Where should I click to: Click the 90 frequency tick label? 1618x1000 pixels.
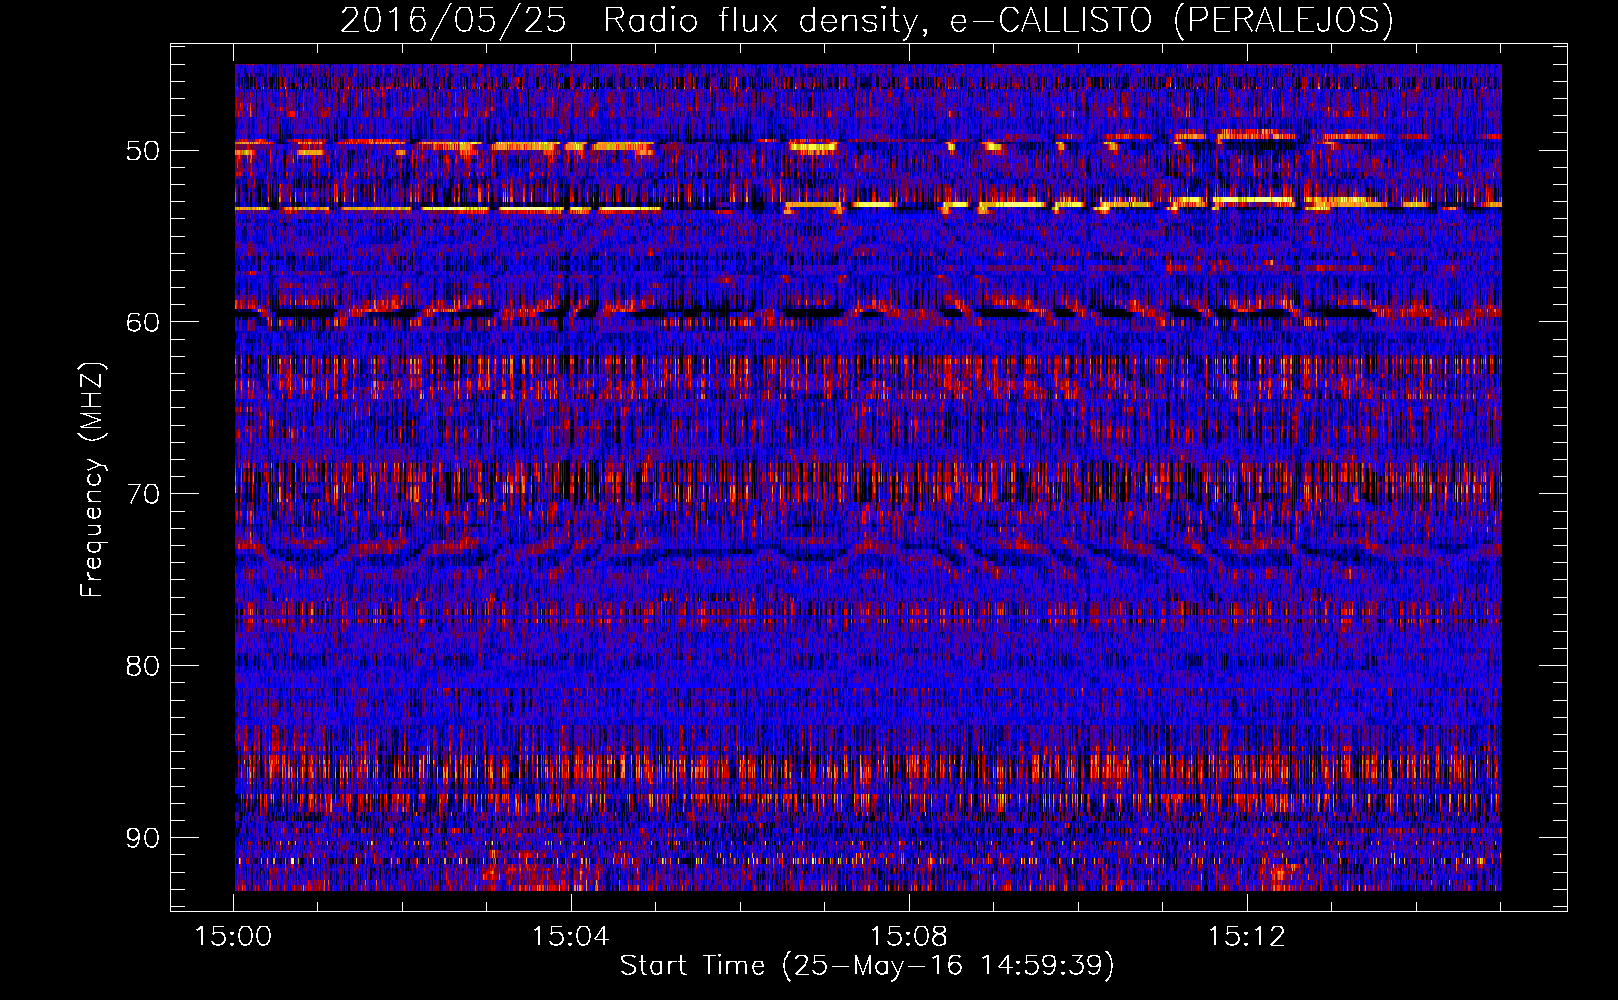click(x=142, y=837)
